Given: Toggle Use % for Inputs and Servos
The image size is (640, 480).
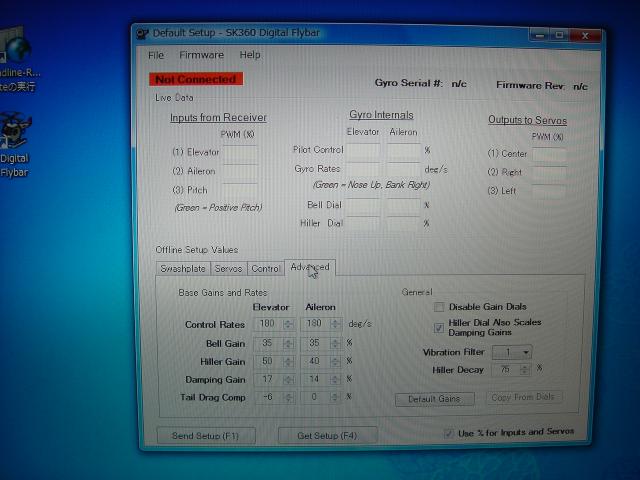Looking at the screenshot, I should 448,433.
